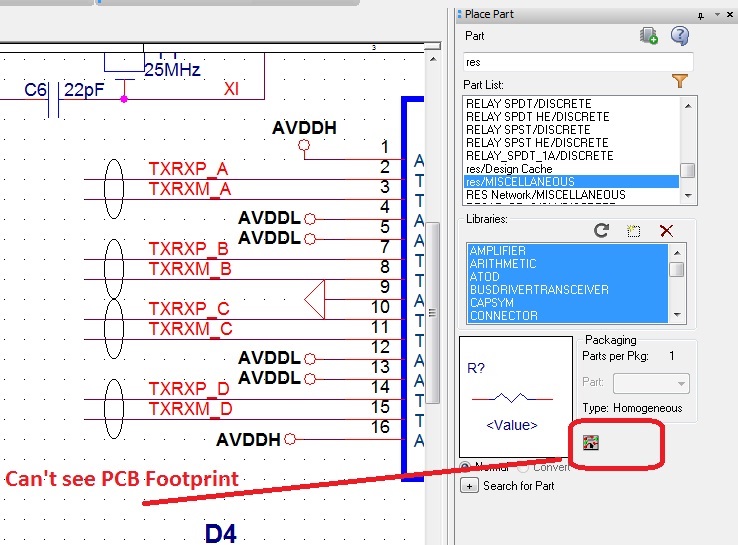This screenshot has height=545, width=738.
Task: Select the Normal radio button
Action: point(466,466)
